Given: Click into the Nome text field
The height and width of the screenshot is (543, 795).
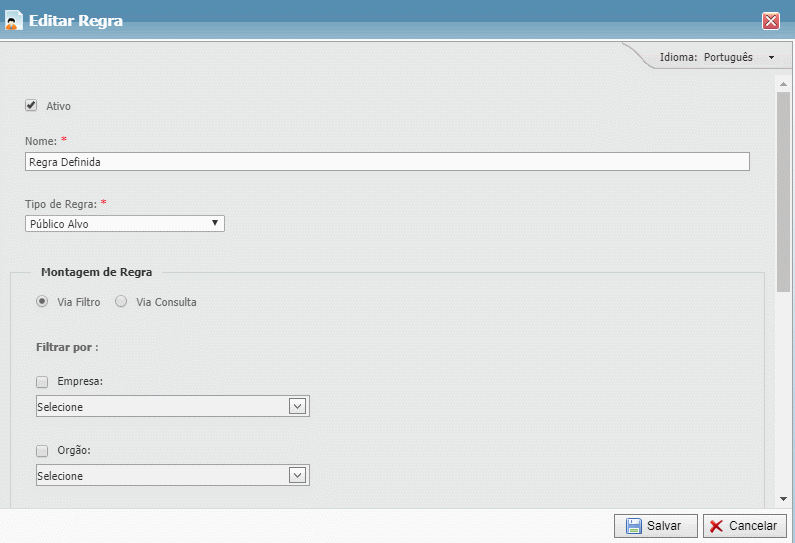Looking at the screenshot, I should tap(386, 162).
